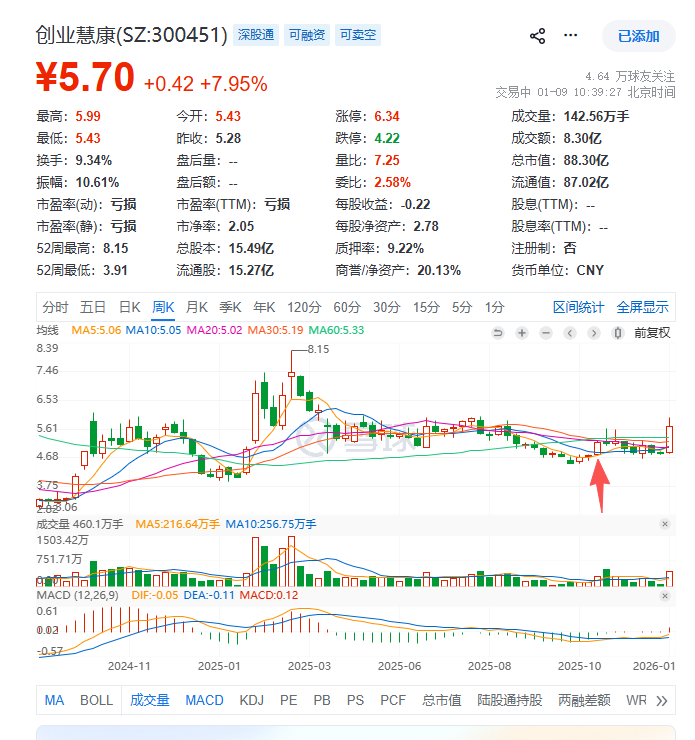
Task: Click the 涨停 6.34 value
Action: pos(387,117)
